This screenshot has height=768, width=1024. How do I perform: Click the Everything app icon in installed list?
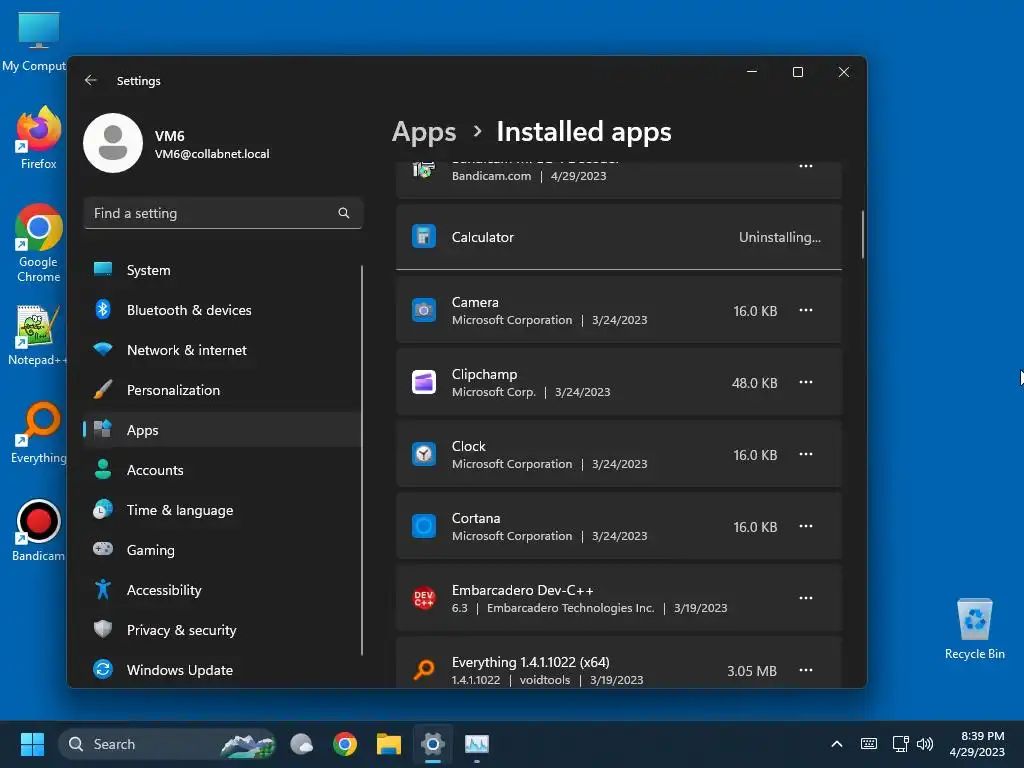(424, 670)
